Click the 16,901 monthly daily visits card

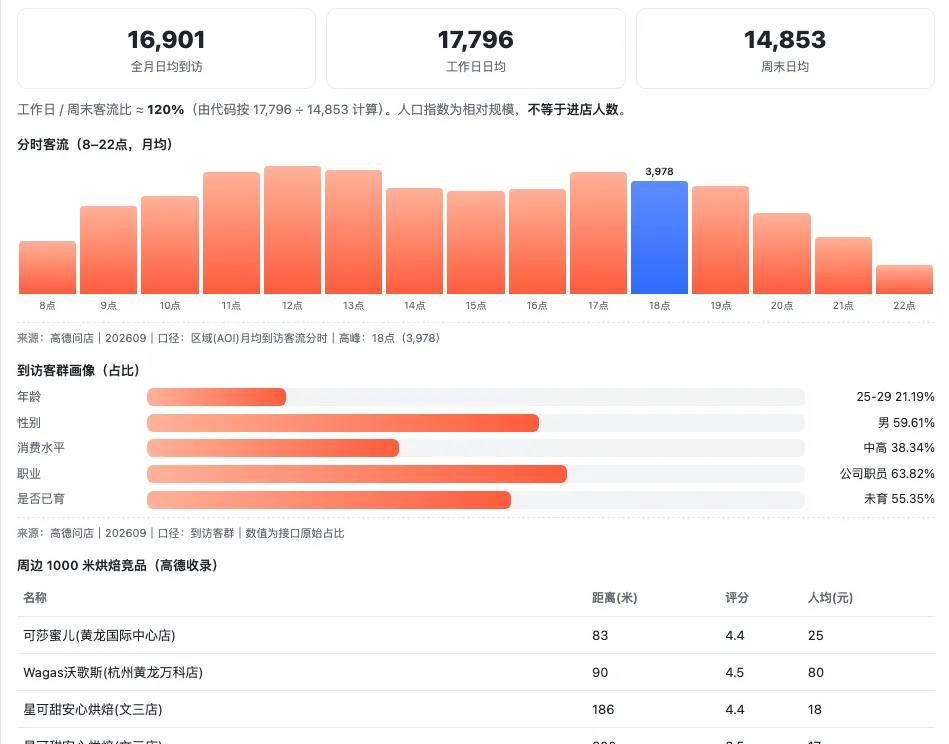[166, 48]
